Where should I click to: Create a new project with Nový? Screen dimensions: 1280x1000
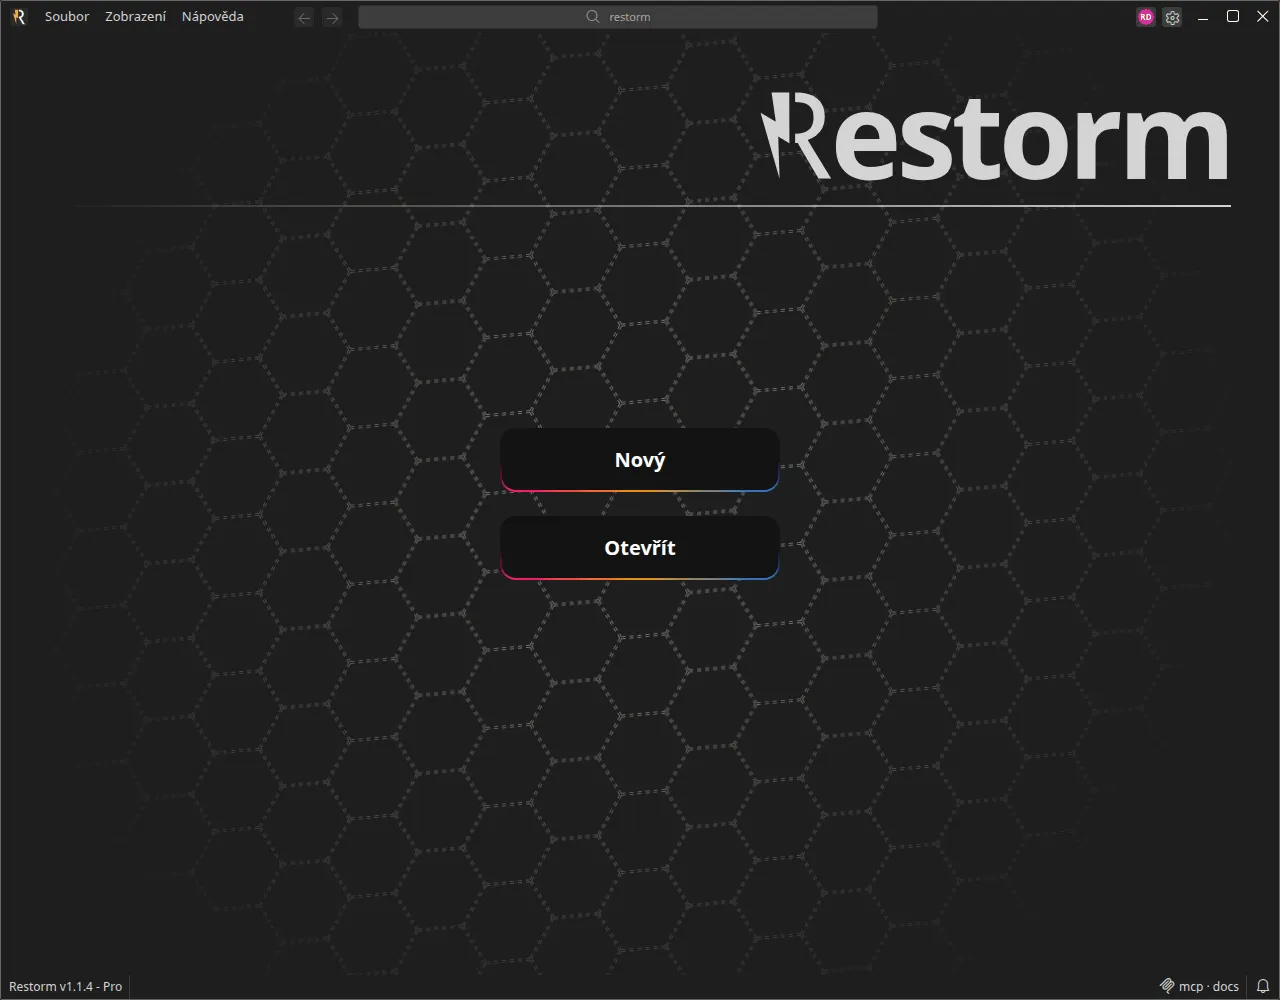click(x=640, y=460)
